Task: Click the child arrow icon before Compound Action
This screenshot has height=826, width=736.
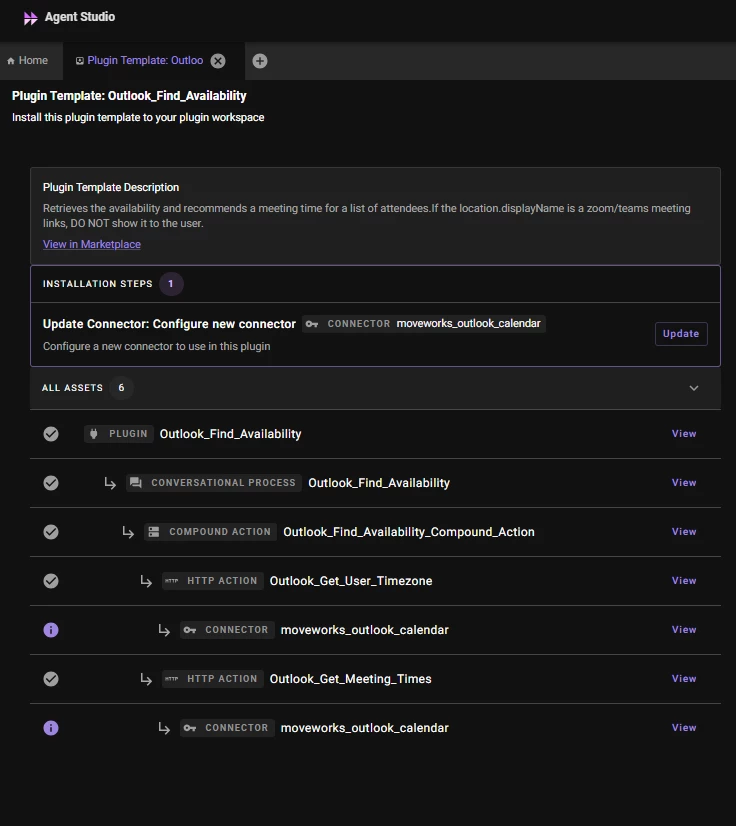Action: click(x=128, y=532)
